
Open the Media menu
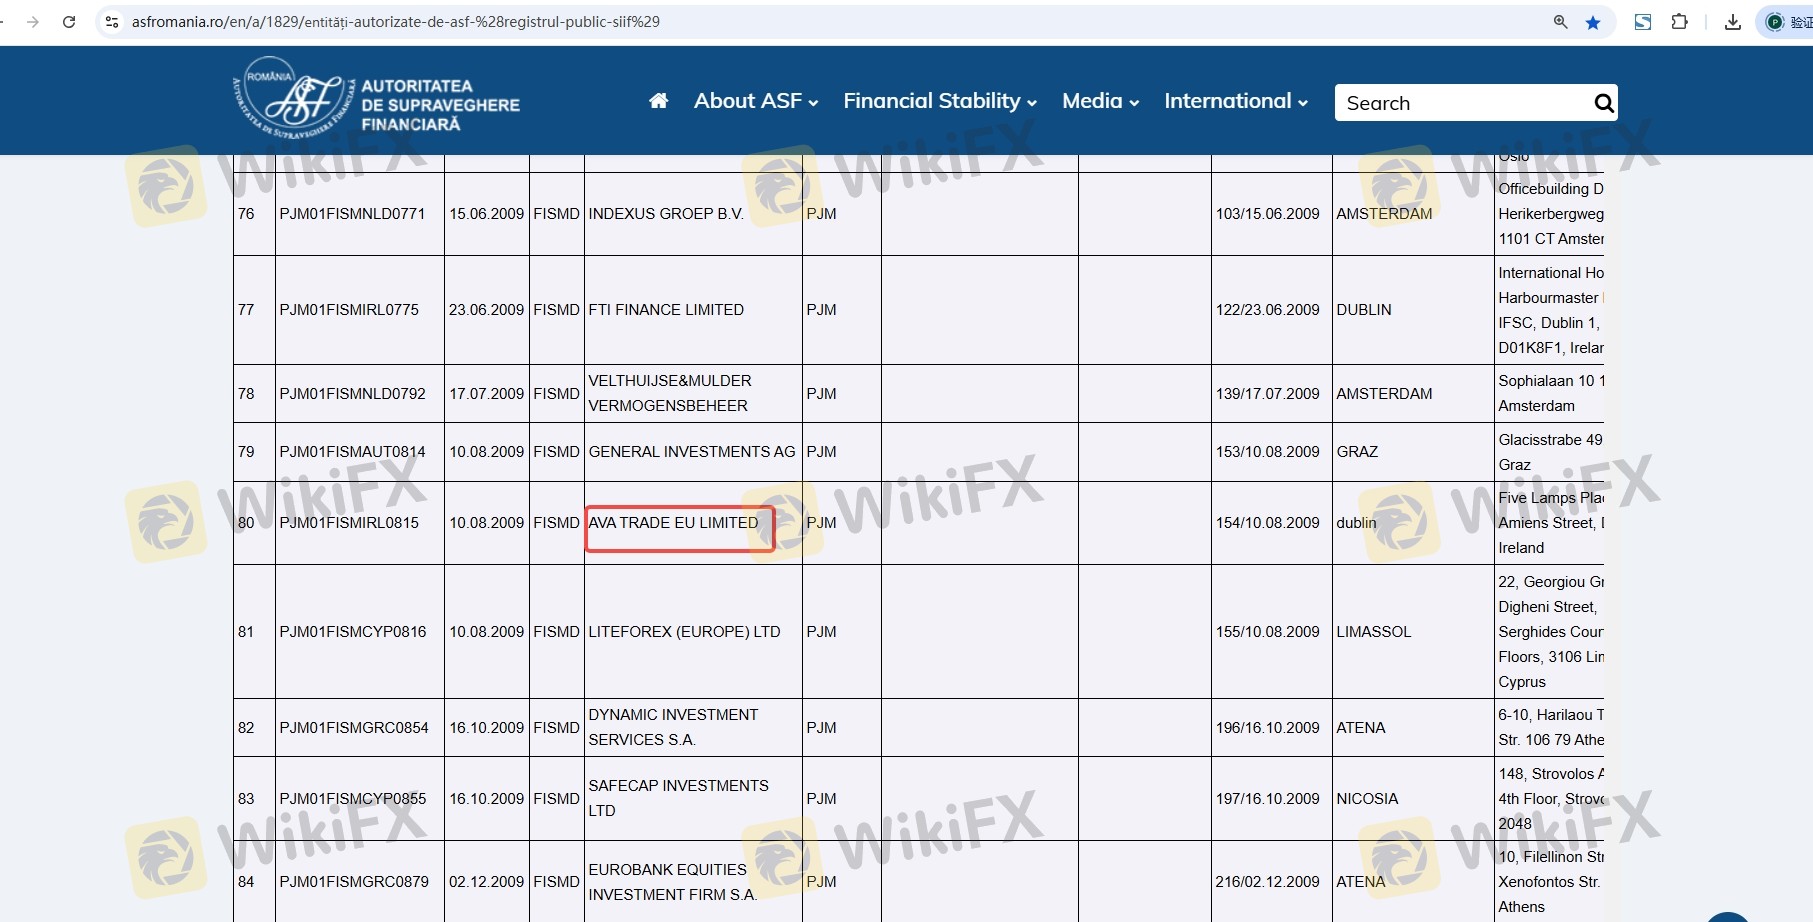tap(1100, 101)
